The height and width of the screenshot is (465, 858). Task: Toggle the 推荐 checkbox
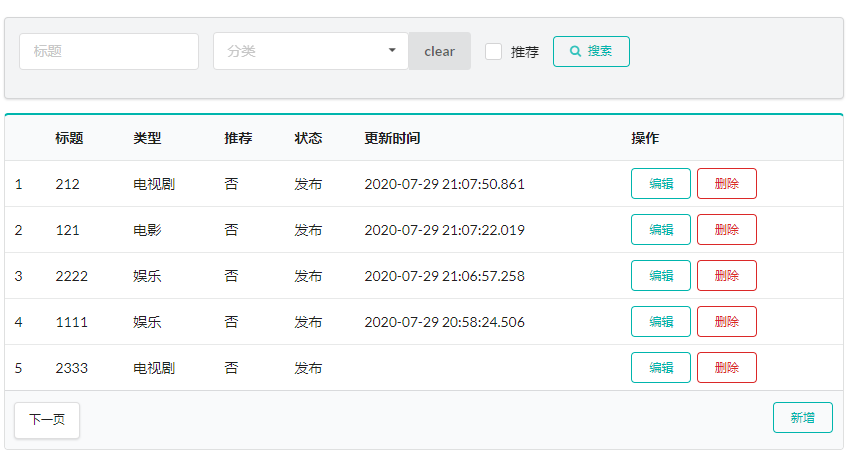click(x=494, y=51)
